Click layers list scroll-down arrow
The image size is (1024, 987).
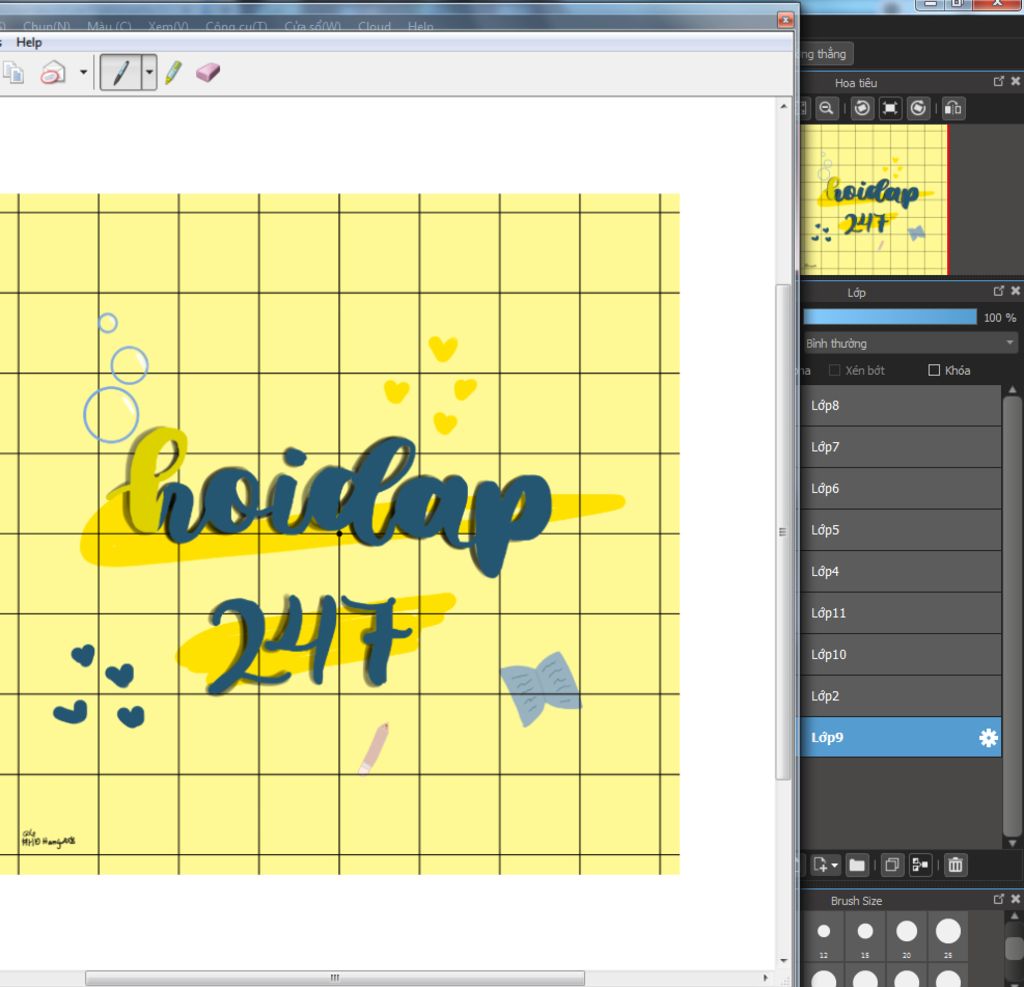click(1012, 843)
